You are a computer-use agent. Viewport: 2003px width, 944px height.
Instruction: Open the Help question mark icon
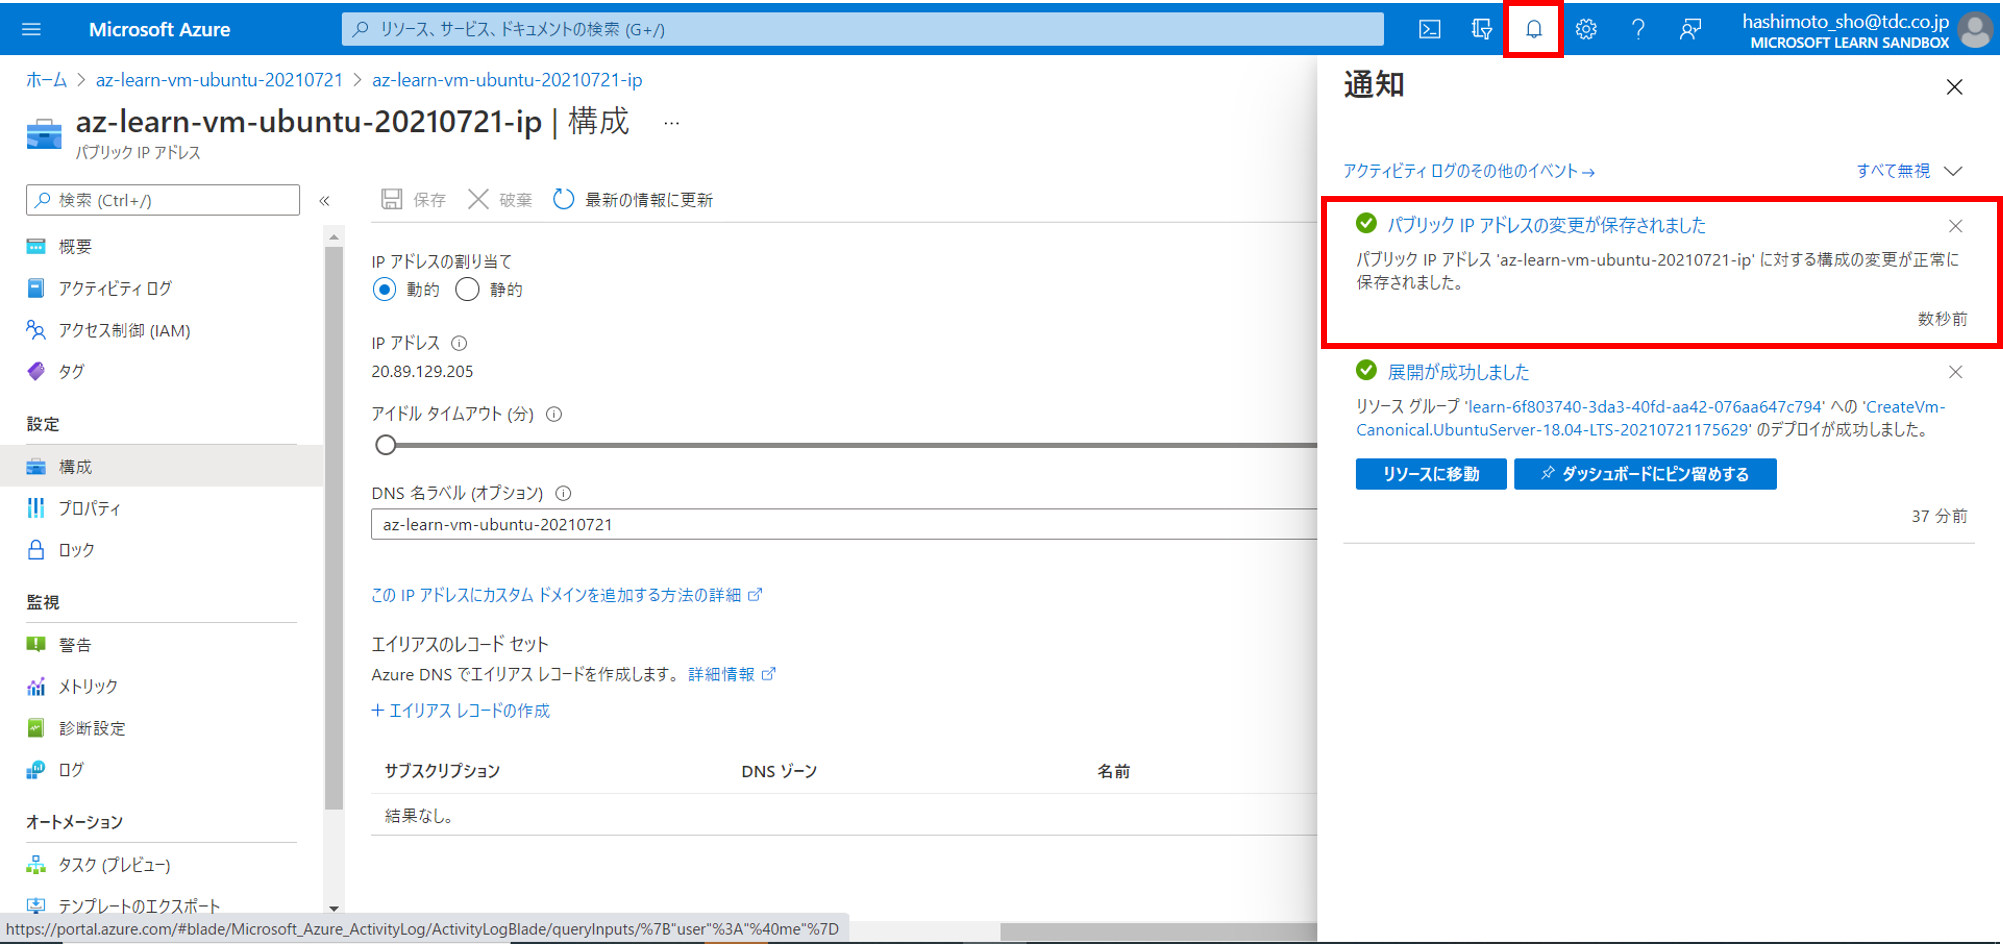[1638, 29]
